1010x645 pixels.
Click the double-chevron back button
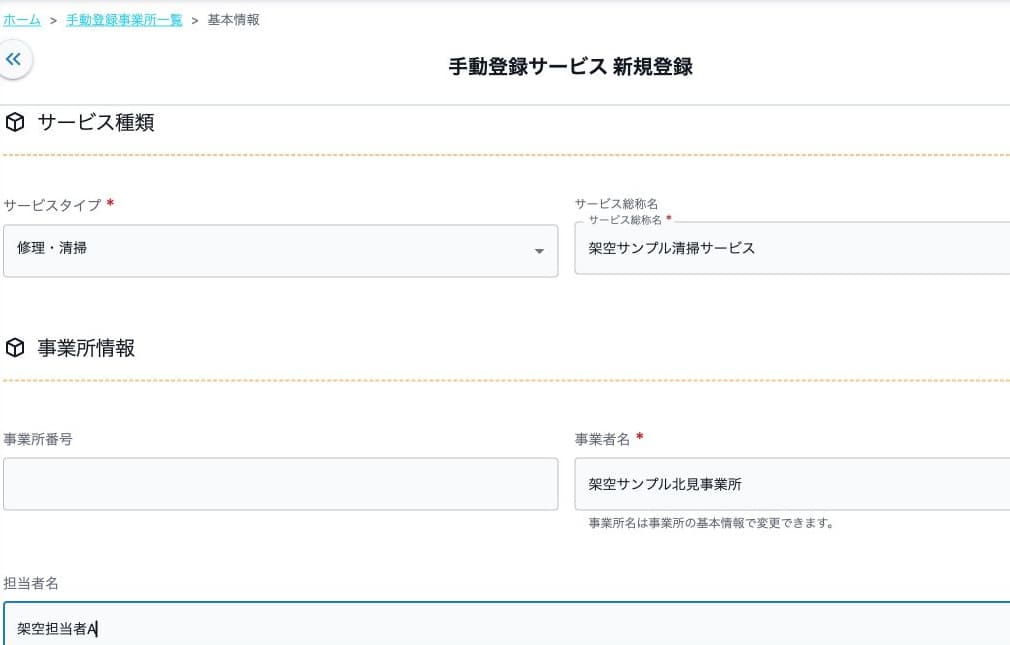pos(14,60)
